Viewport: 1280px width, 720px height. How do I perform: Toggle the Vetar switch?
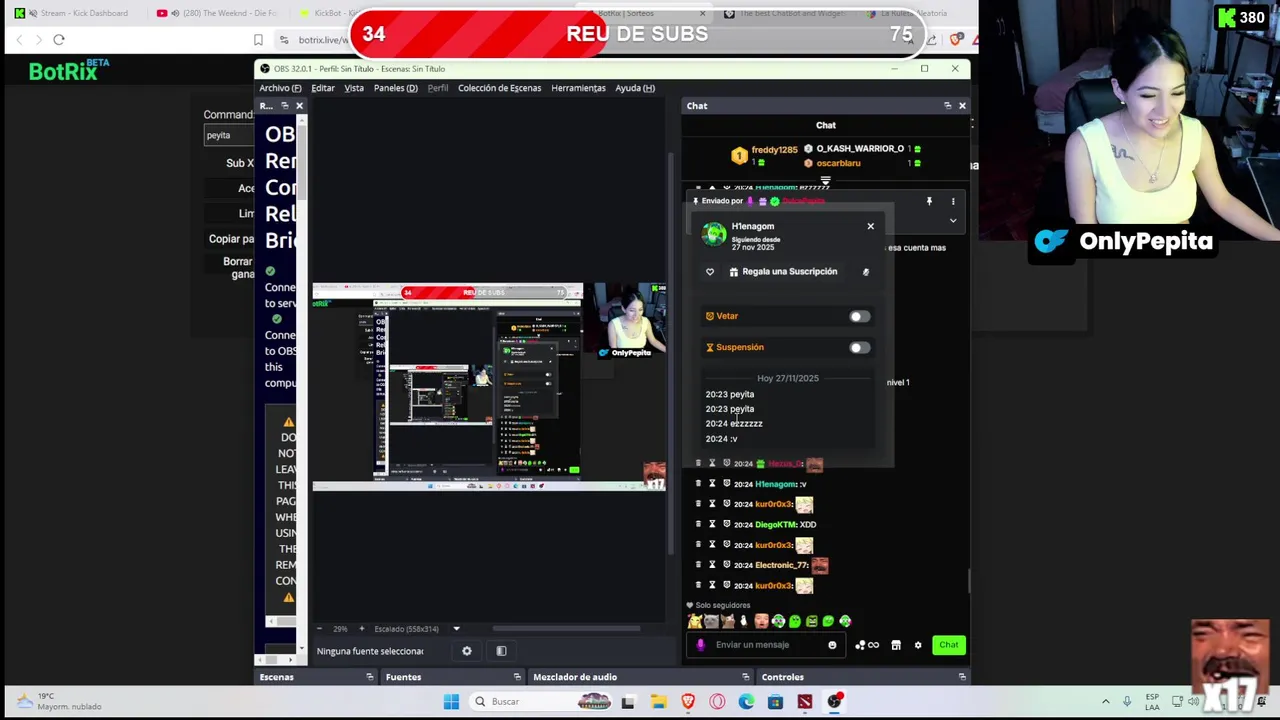click(x=859, y=317)
